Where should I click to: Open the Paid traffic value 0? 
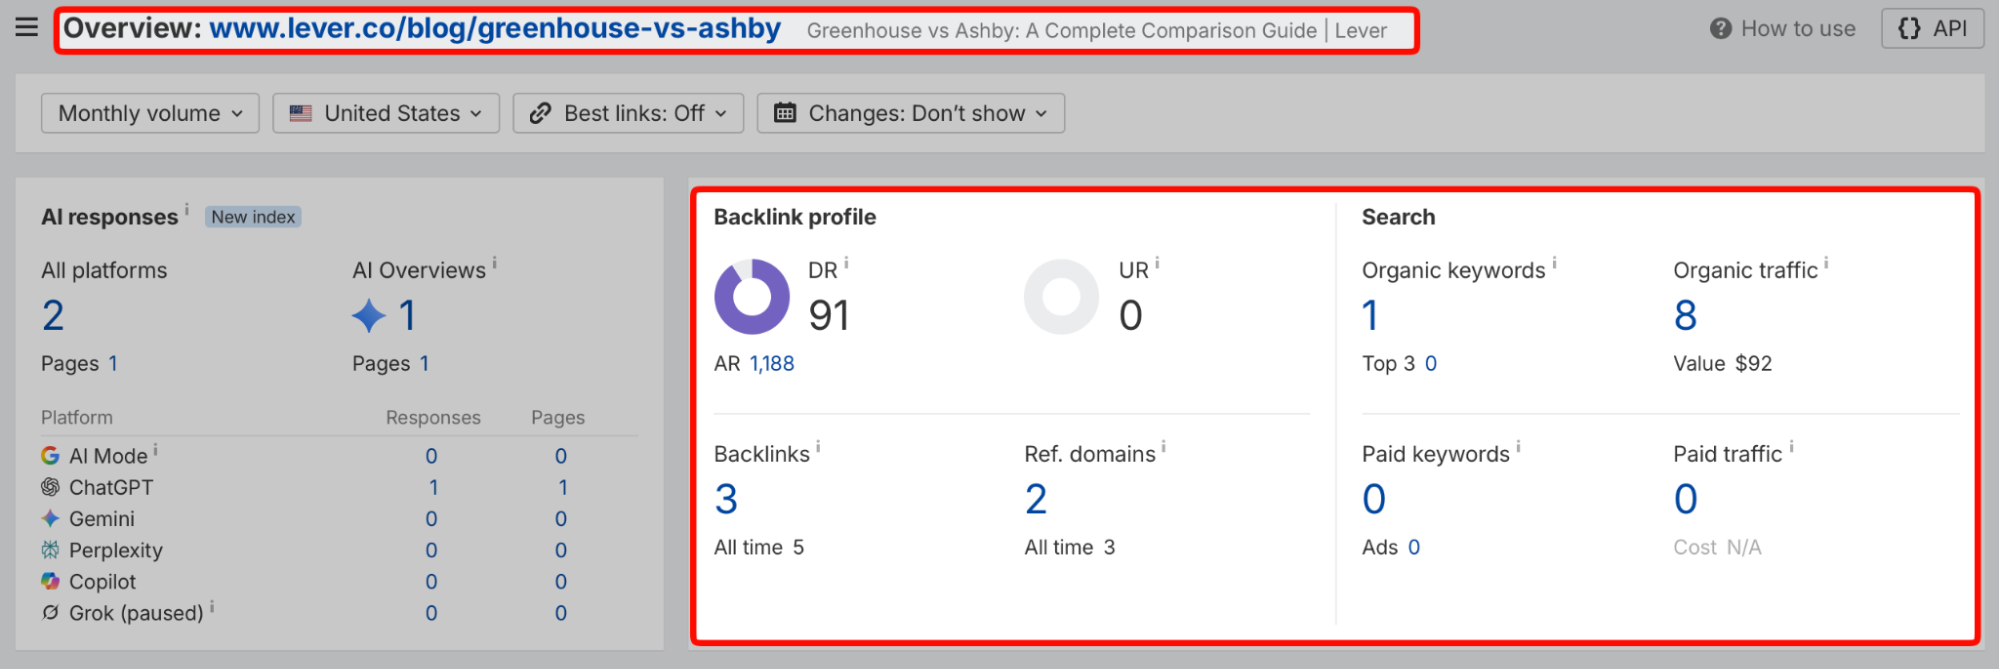[1686, 499]
